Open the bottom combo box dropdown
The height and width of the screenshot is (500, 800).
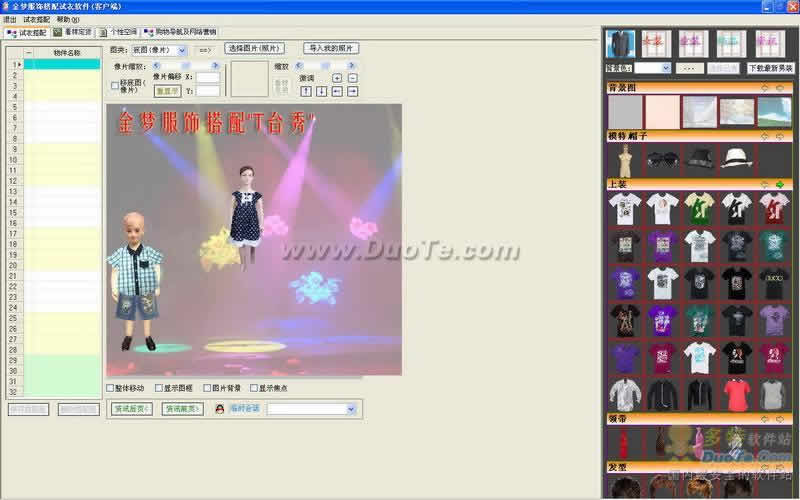(x=351, y=409)
